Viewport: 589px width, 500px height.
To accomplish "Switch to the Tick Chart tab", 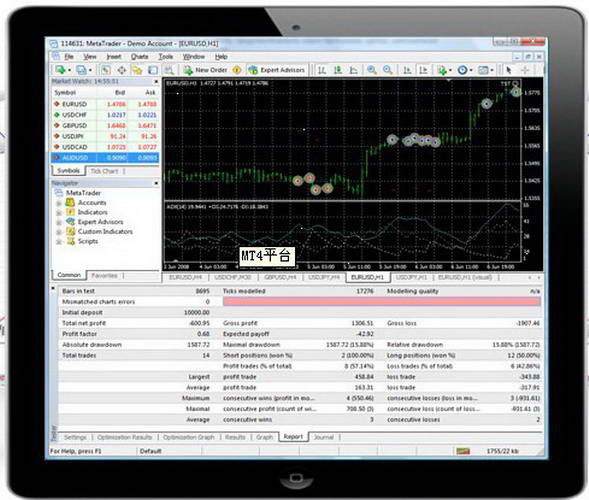I will [104, 171].
